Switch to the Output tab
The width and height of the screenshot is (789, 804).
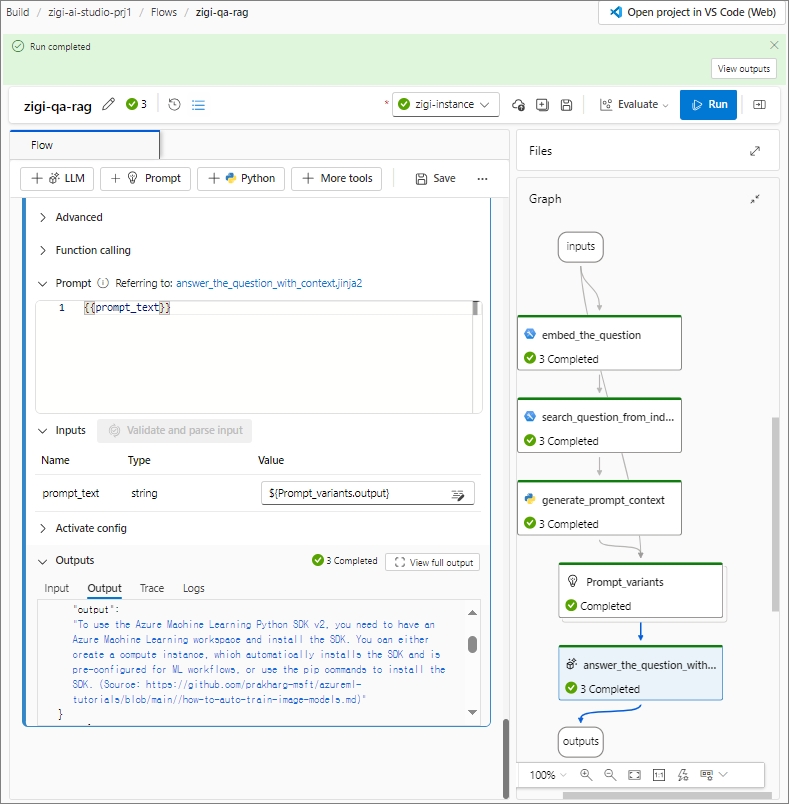click(105, 588)
